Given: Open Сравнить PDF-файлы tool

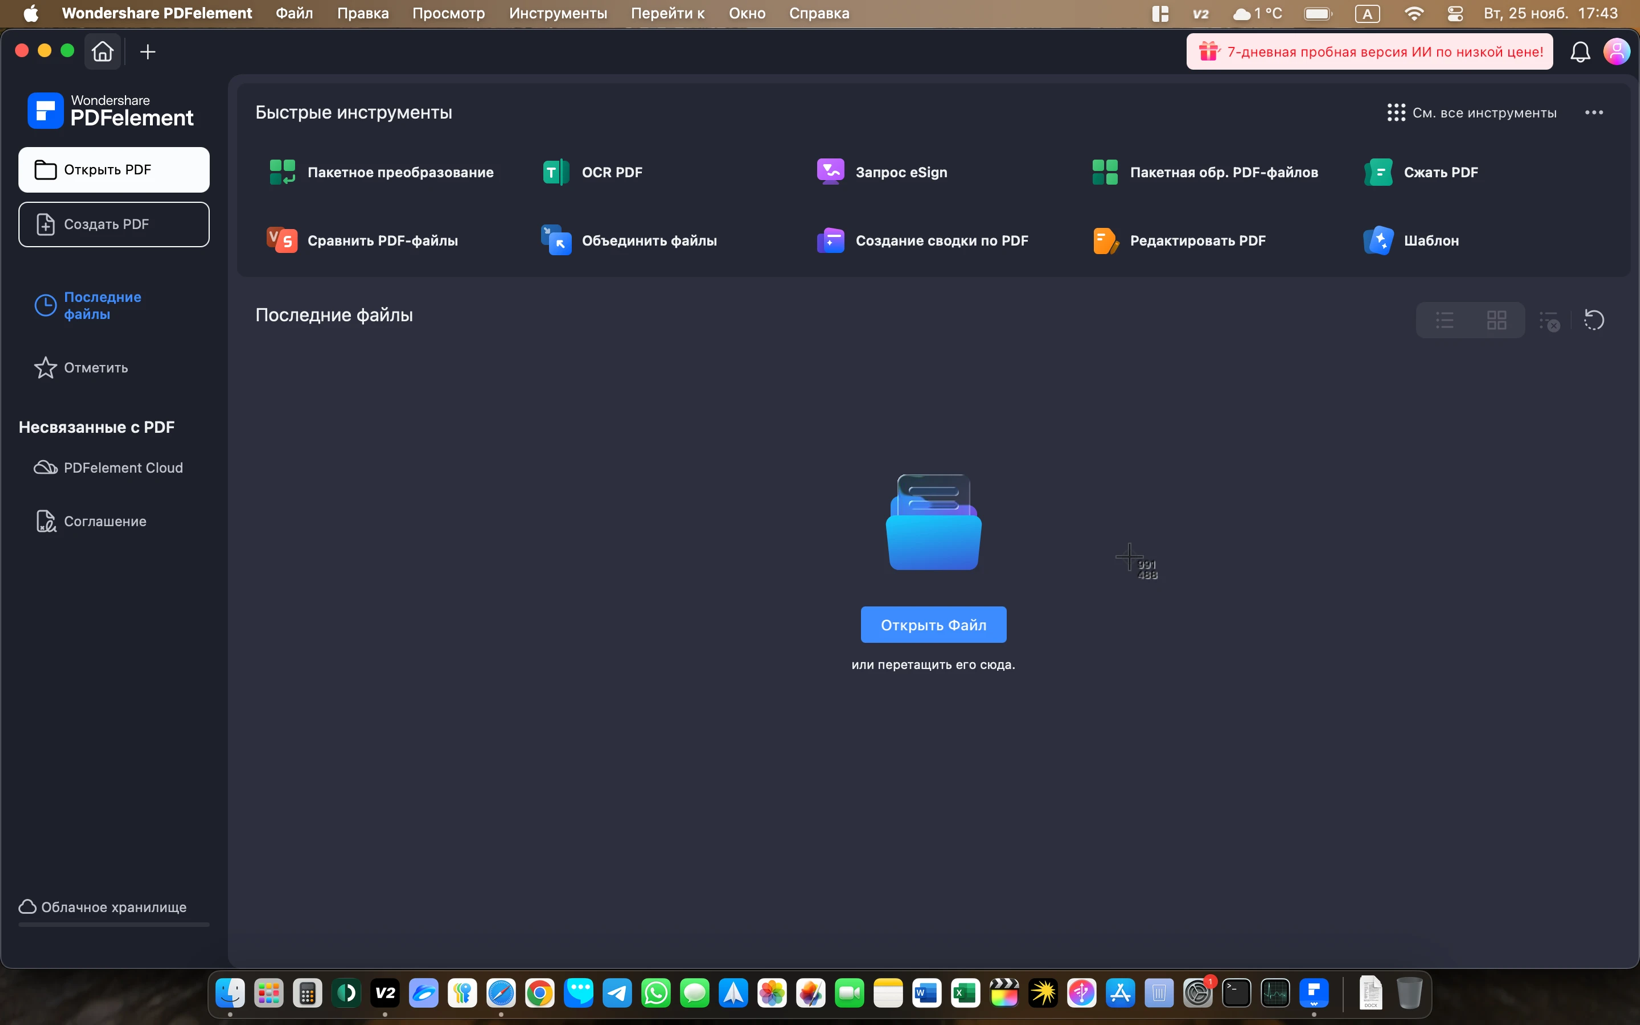Looking at the screenshot, I should 362,240.
